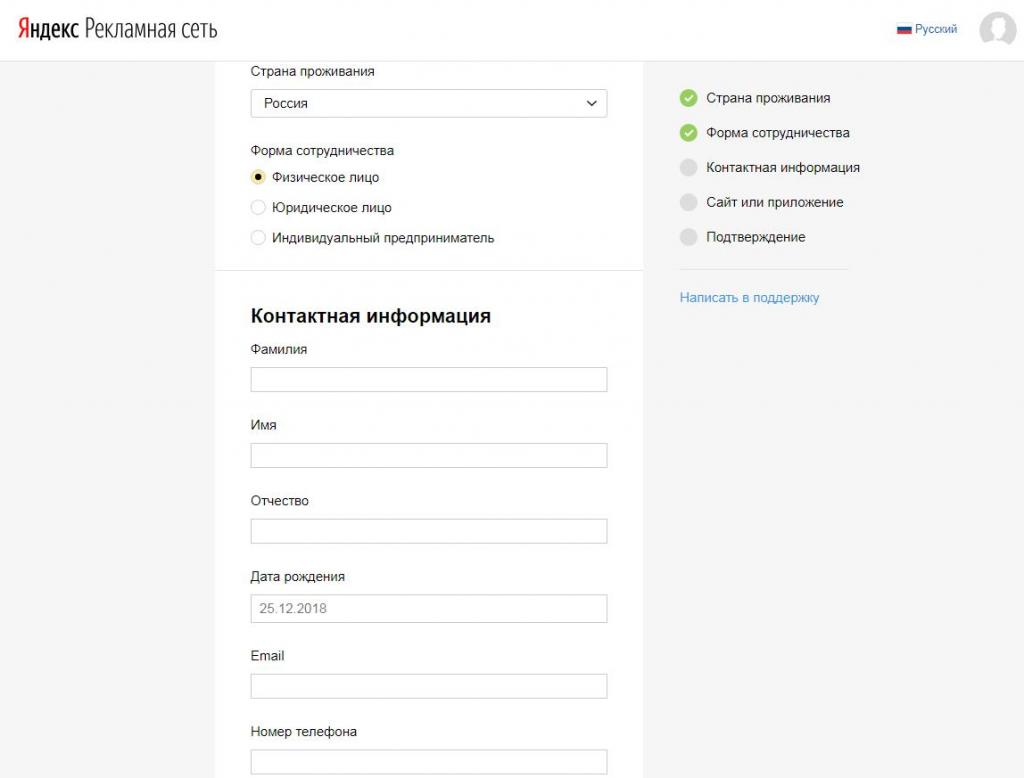The height and width of the screenshot is (778, 1024).
Task: Click gray step circle for Сайт или приложение
Action: click(688, 203)
